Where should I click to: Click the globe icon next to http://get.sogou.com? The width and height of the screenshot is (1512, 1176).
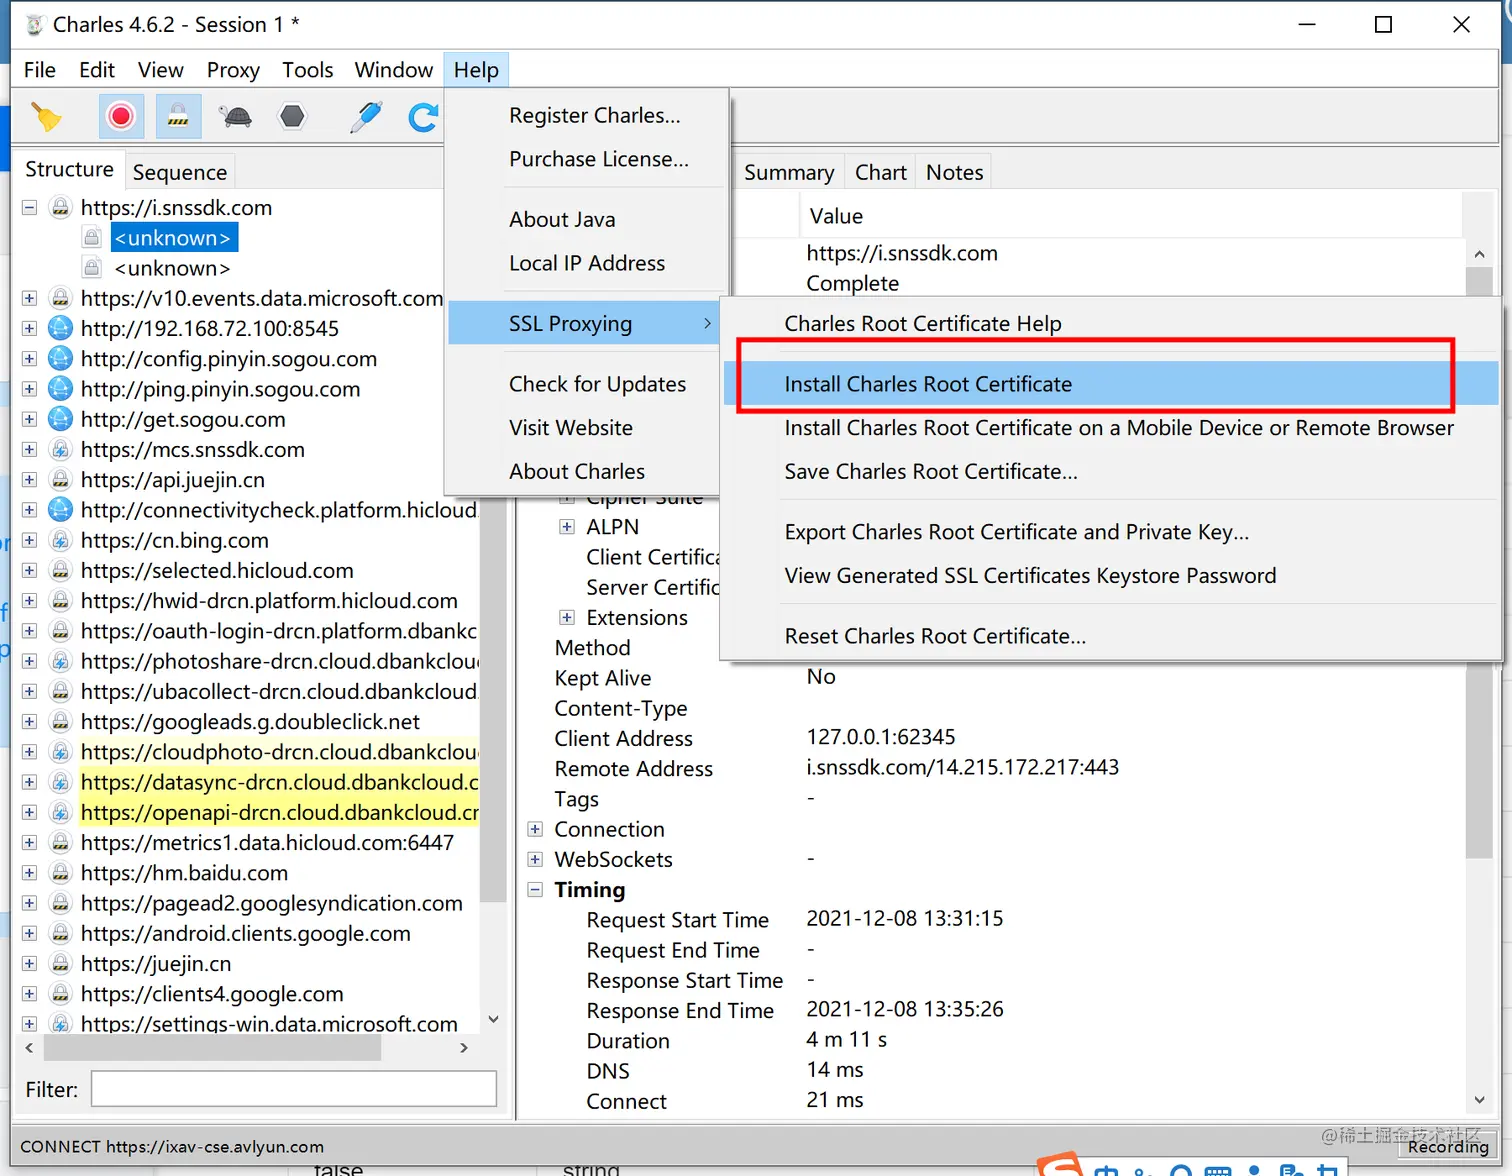pos(61,419)
